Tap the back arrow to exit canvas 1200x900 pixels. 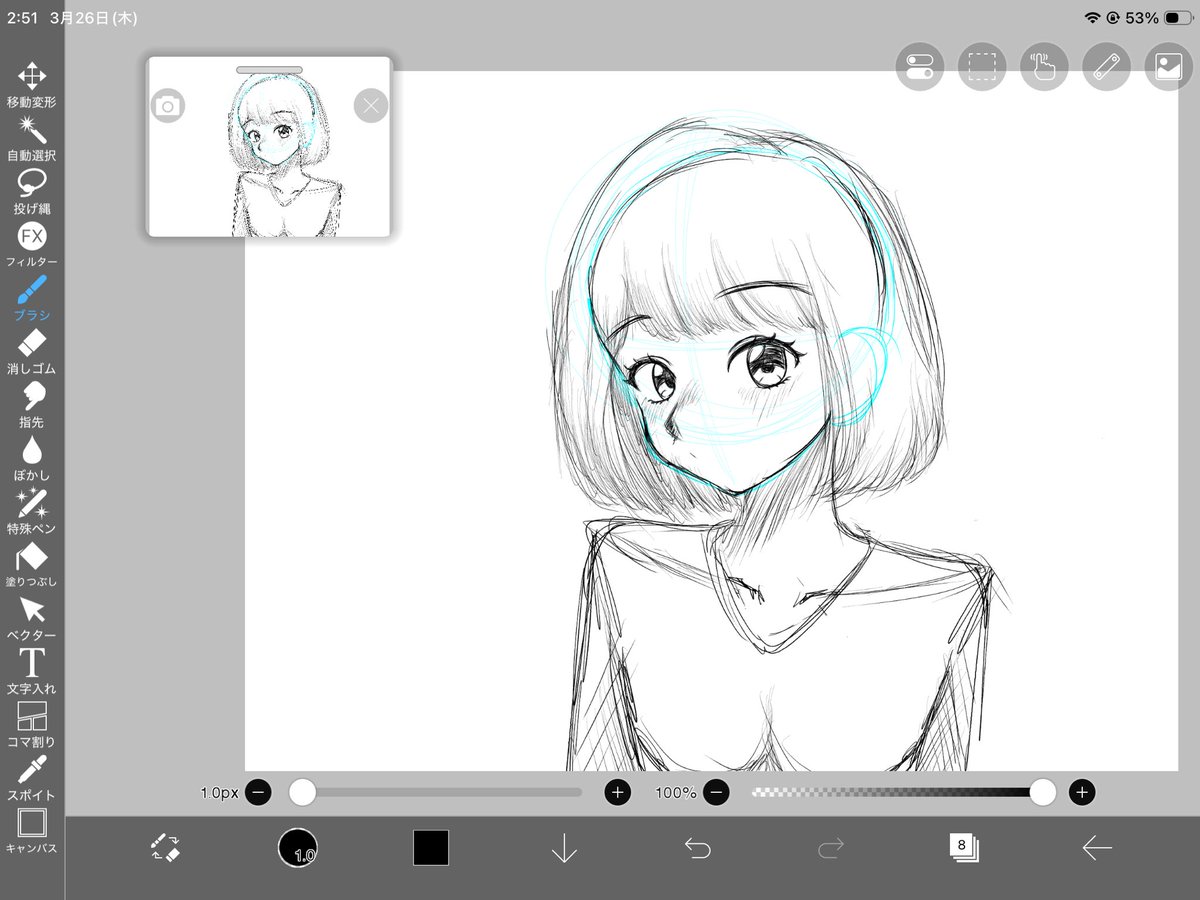[1097, 848]
